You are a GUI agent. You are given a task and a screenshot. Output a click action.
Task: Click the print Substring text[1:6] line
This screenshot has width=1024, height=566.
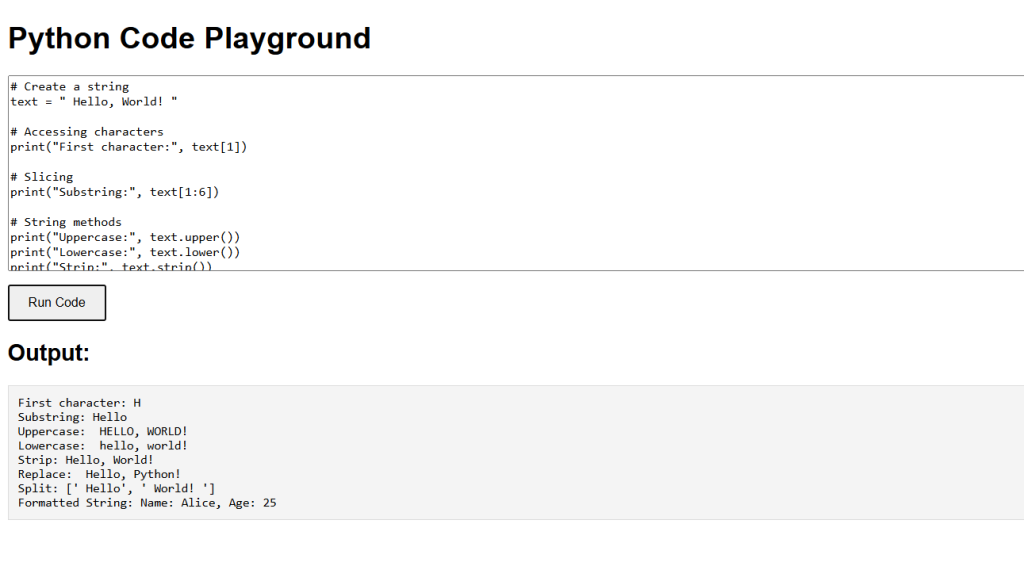(x=115, y=192)
